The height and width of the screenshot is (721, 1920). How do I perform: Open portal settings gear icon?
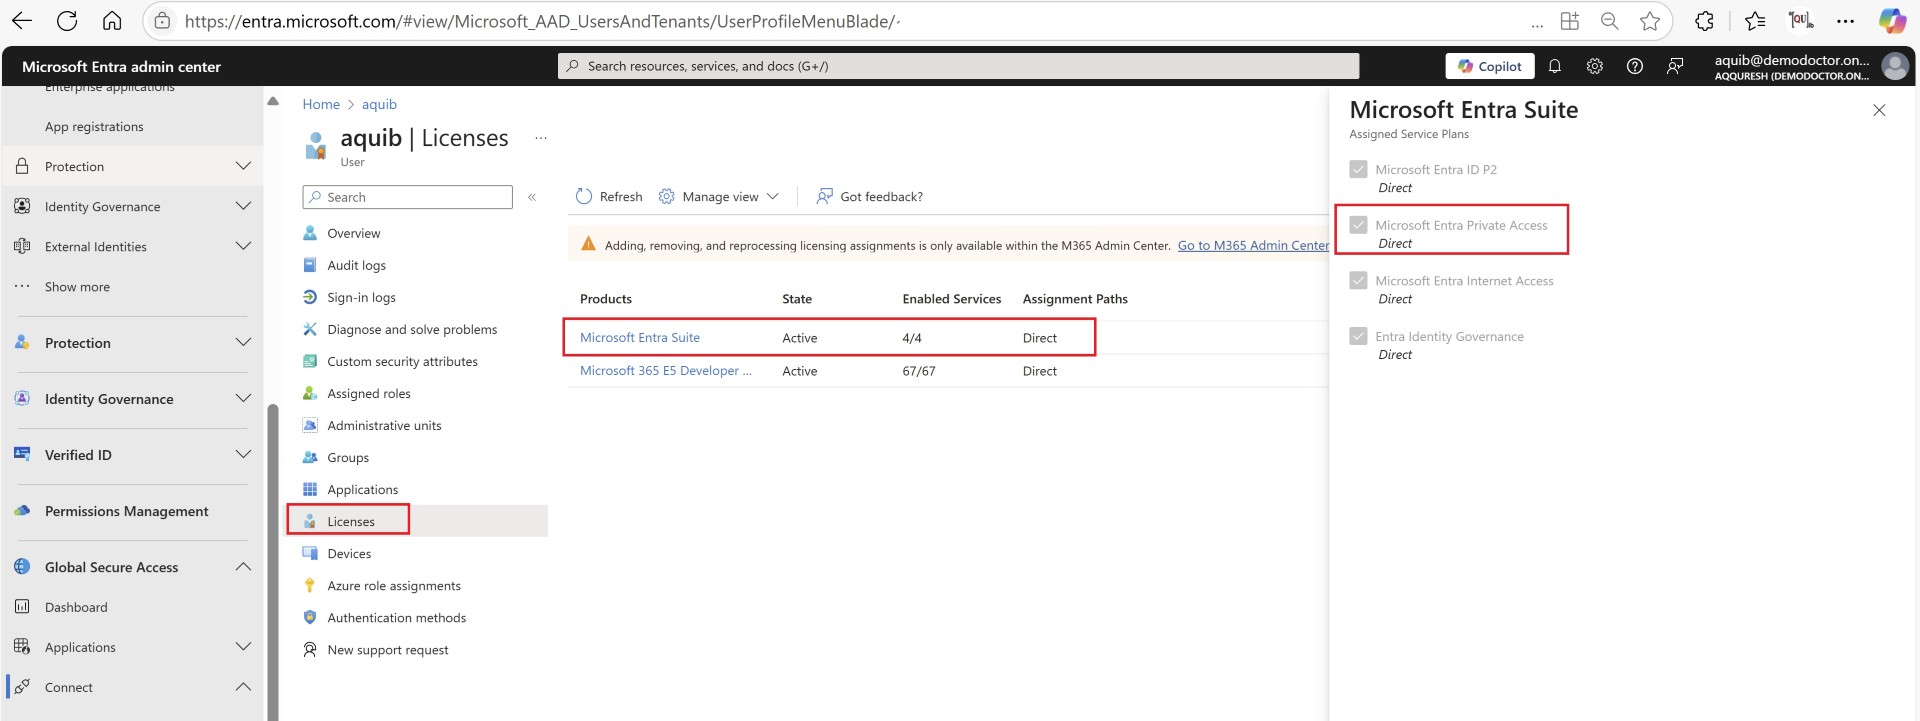tap(1595, 66)
